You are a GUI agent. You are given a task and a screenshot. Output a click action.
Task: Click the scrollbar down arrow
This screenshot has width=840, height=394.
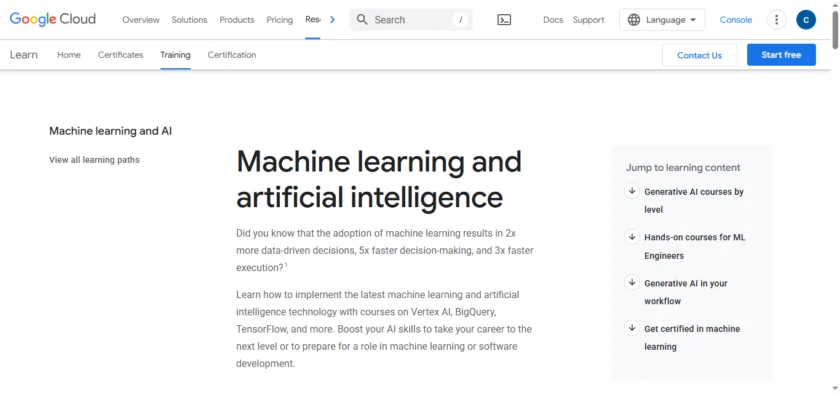[x=836, y=388]
